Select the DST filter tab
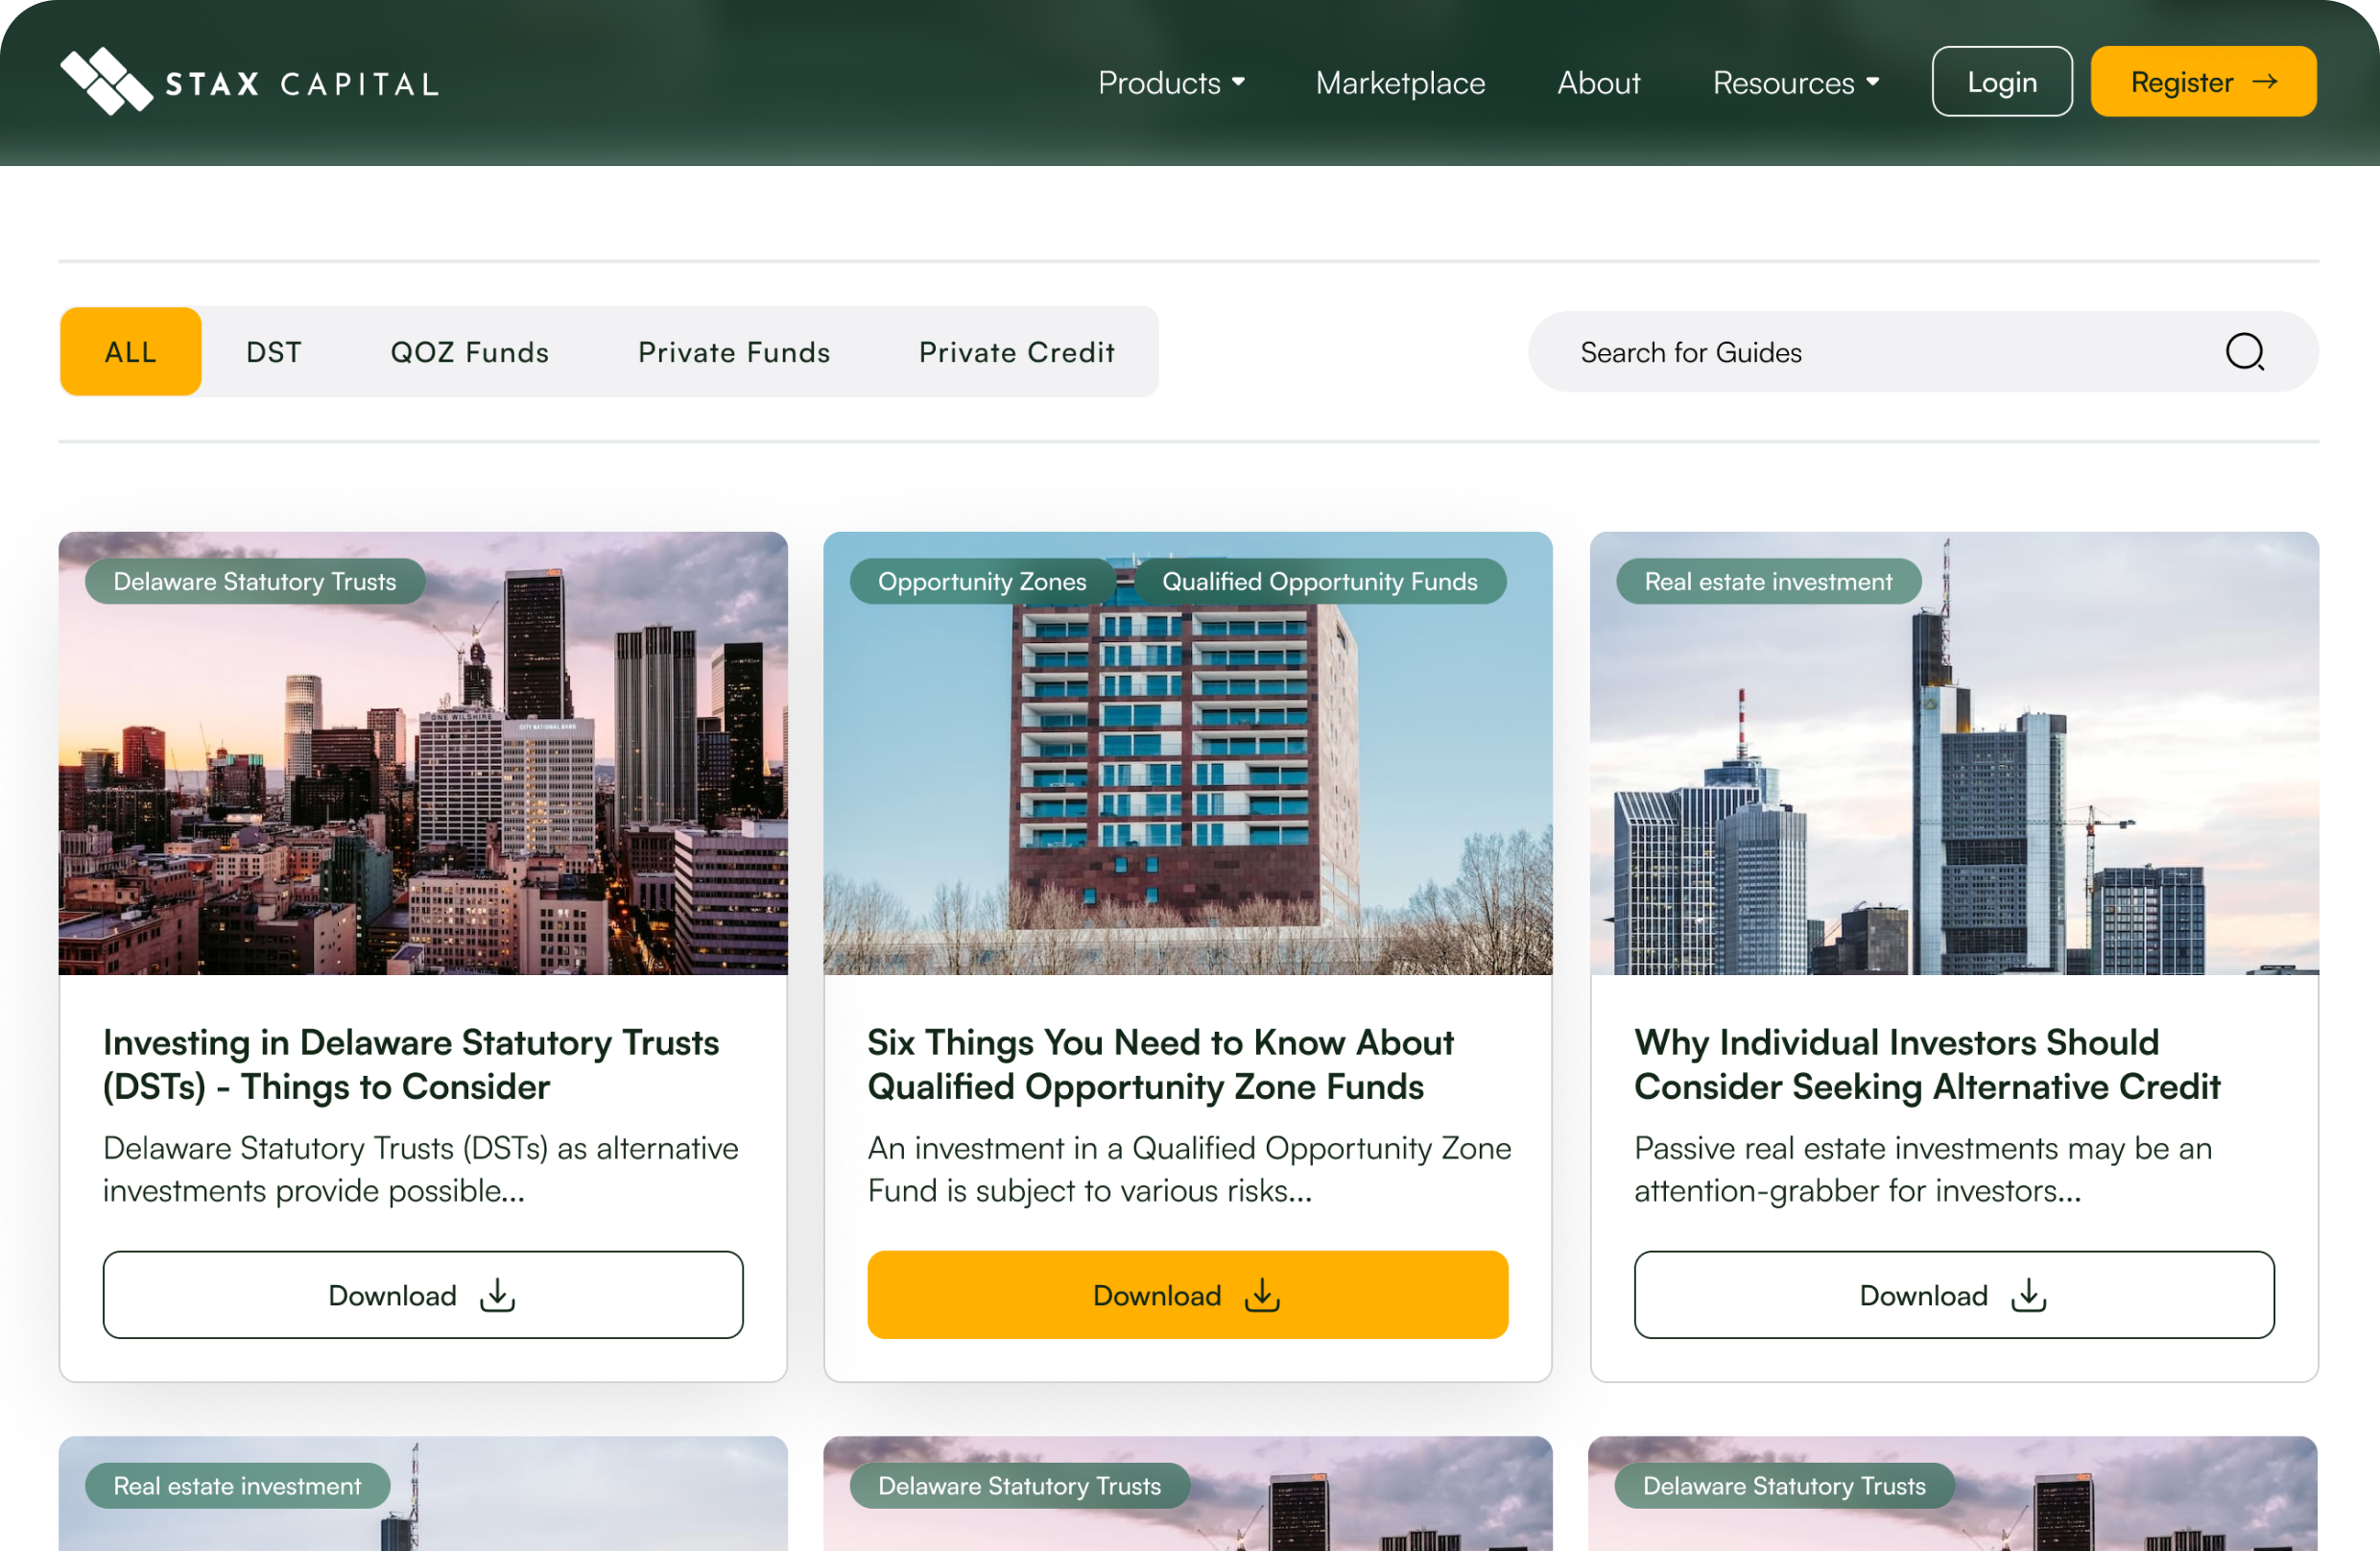The height and width of the screenshot is (1551, 2380). tap(273, 350)
